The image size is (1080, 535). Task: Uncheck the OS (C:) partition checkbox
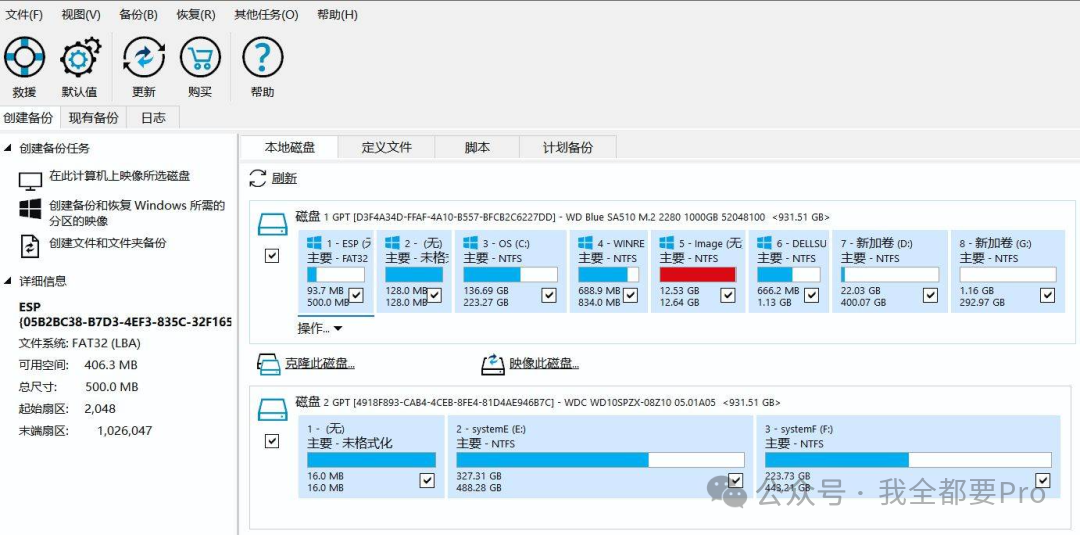pyautogui.click(x=548, y=295)
